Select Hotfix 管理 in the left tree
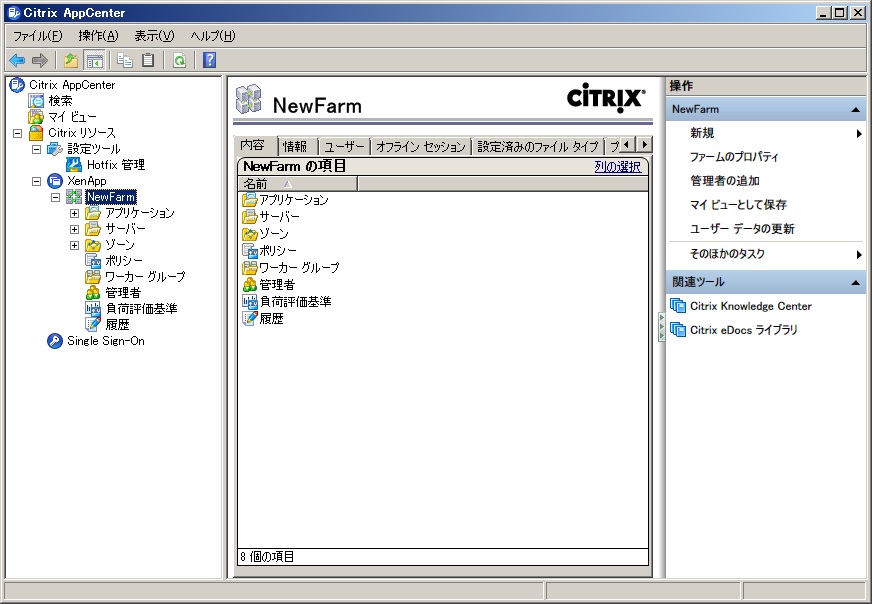The width and height of the screenshot is (872, 604). coord(115,165)
